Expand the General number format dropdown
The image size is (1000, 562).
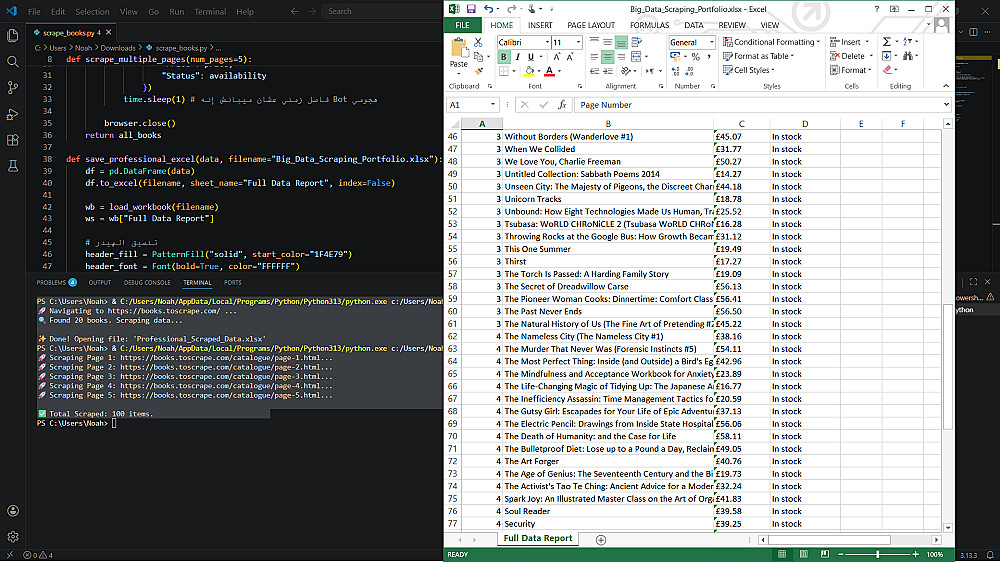tap(710, 42)
